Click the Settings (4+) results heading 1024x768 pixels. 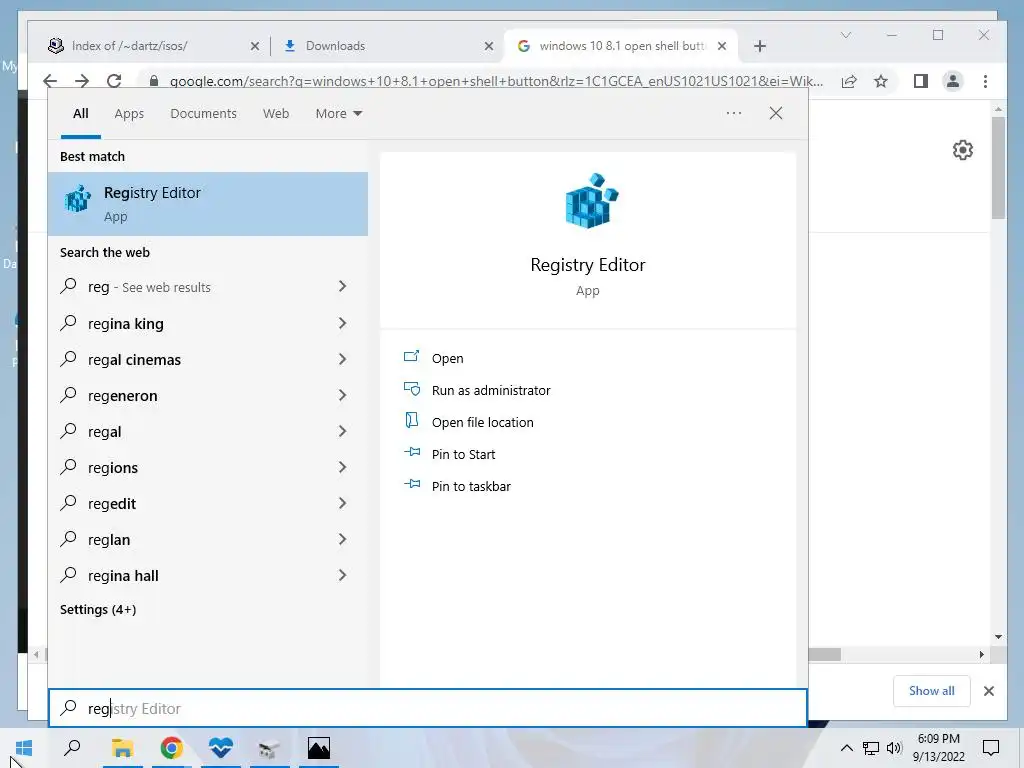(98, 609)
